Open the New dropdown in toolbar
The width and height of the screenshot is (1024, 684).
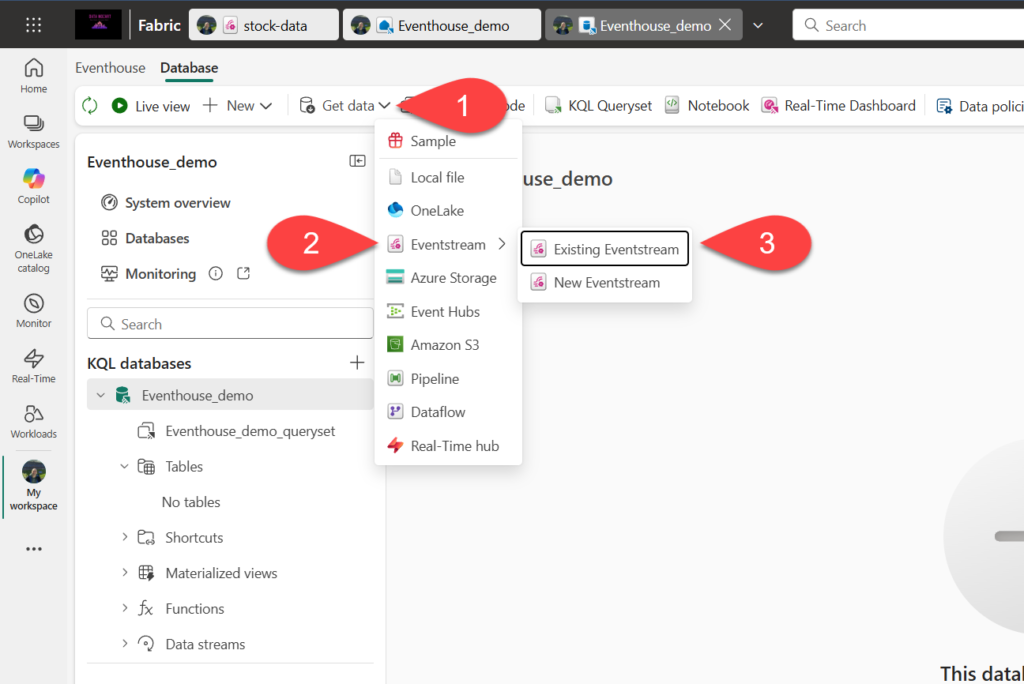(x=238, y=105)
